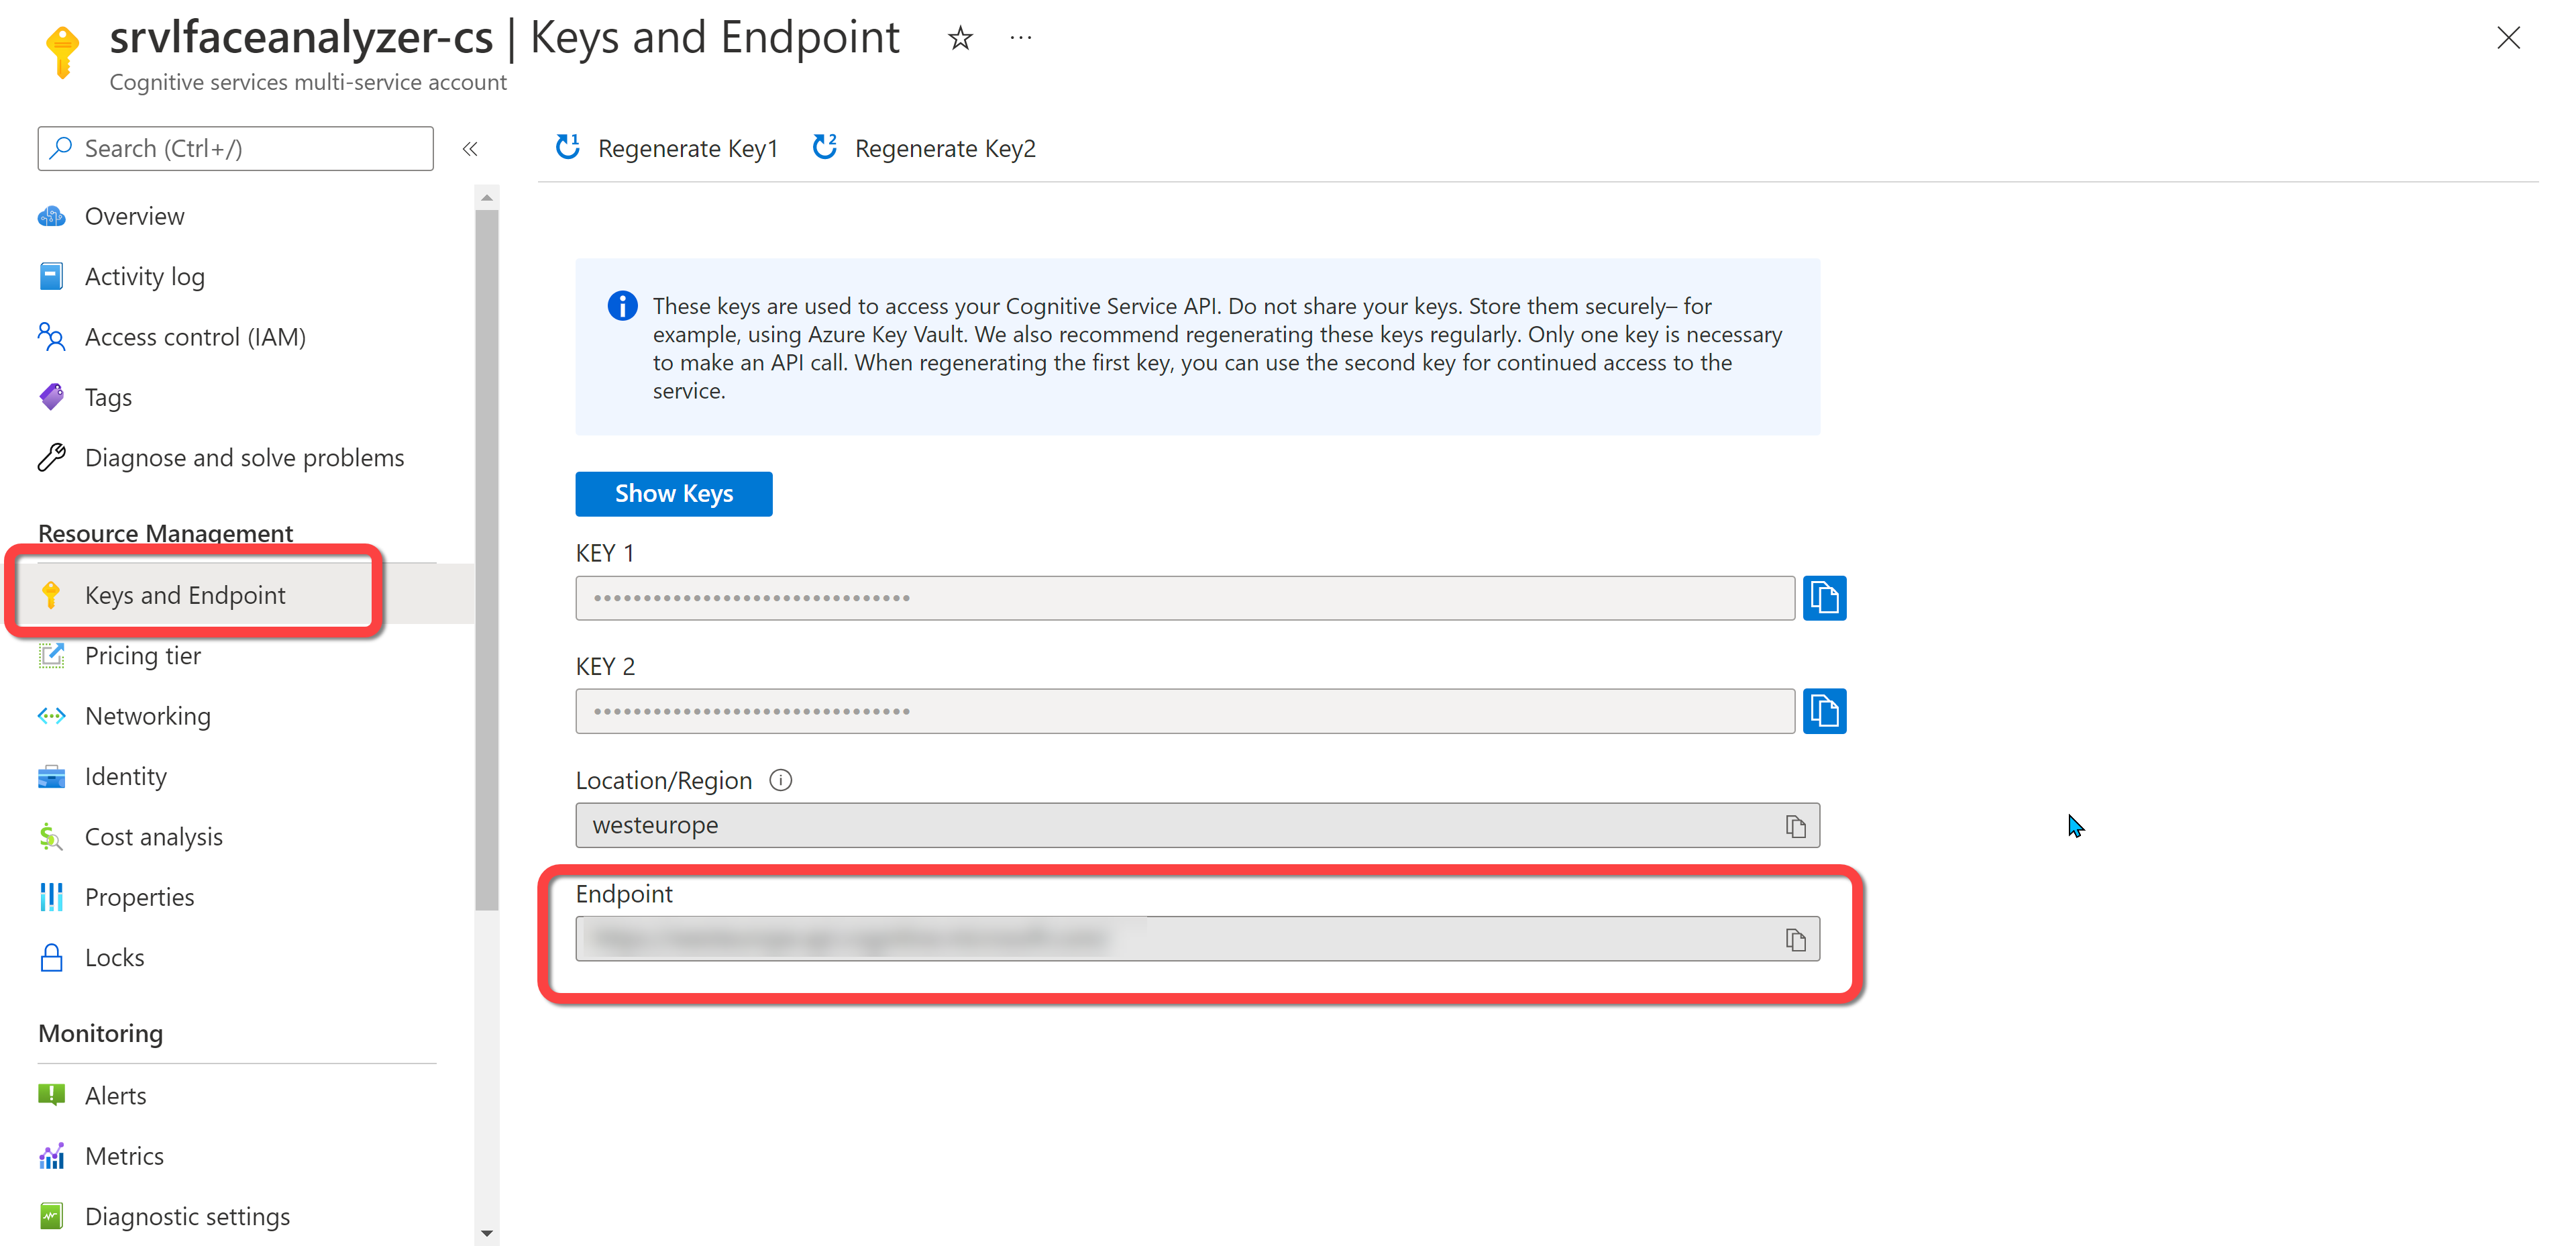Click the sidebar search box
The image size is (2576, 1246).
pos(236,148)
